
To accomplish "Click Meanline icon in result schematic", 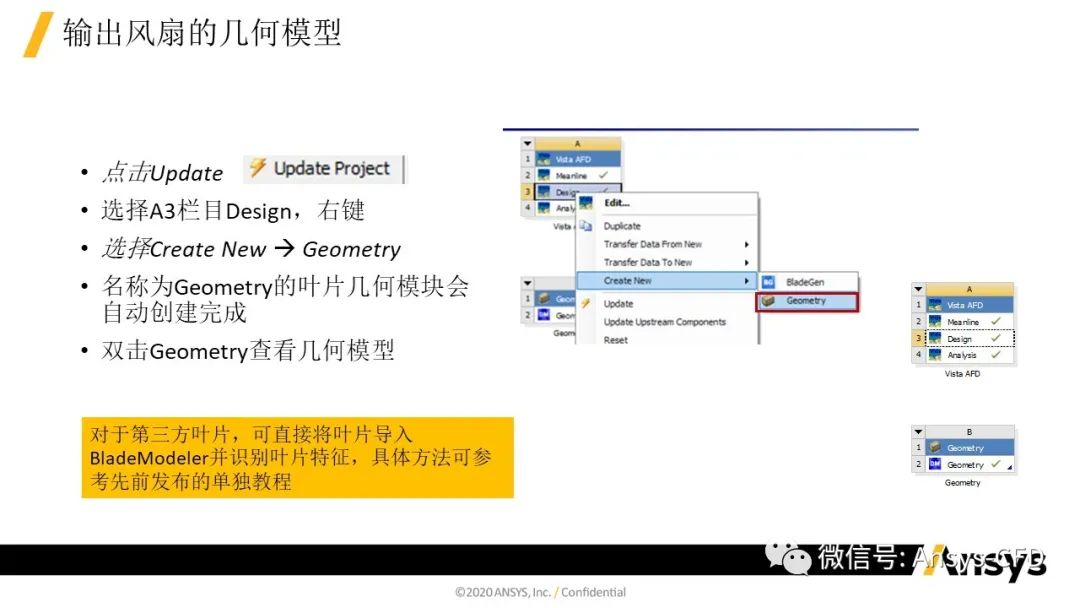I will pyautogui.click(x=935, y=322).
